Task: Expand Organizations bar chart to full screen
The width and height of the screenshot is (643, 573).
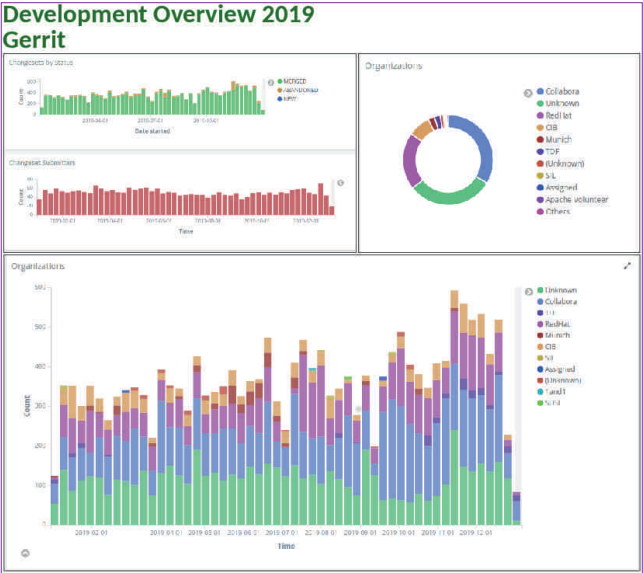Action: pos(627,266)
